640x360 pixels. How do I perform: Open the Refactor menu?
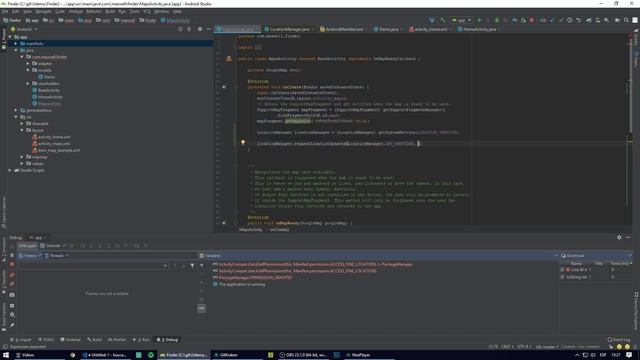point(93,11)
